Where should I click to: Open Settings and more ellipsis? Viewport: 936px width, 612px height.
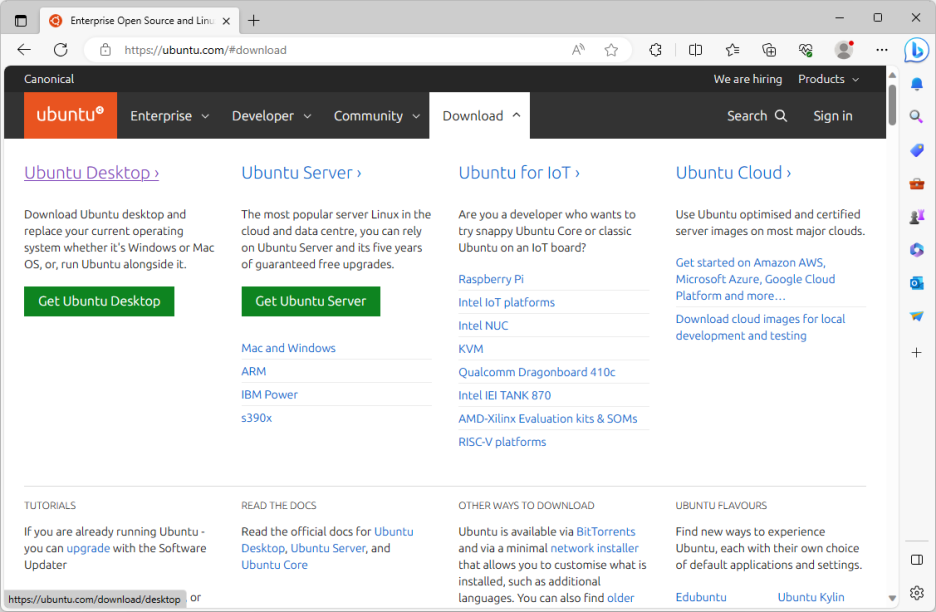pos(882,50)
